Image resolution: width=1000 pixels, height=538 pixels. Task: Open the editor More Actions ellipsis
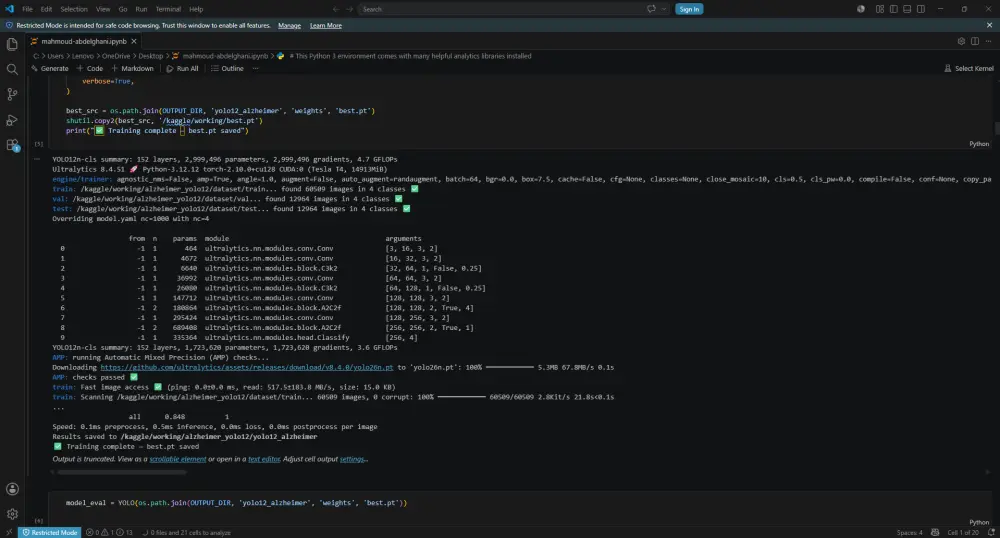click(989, 41)
